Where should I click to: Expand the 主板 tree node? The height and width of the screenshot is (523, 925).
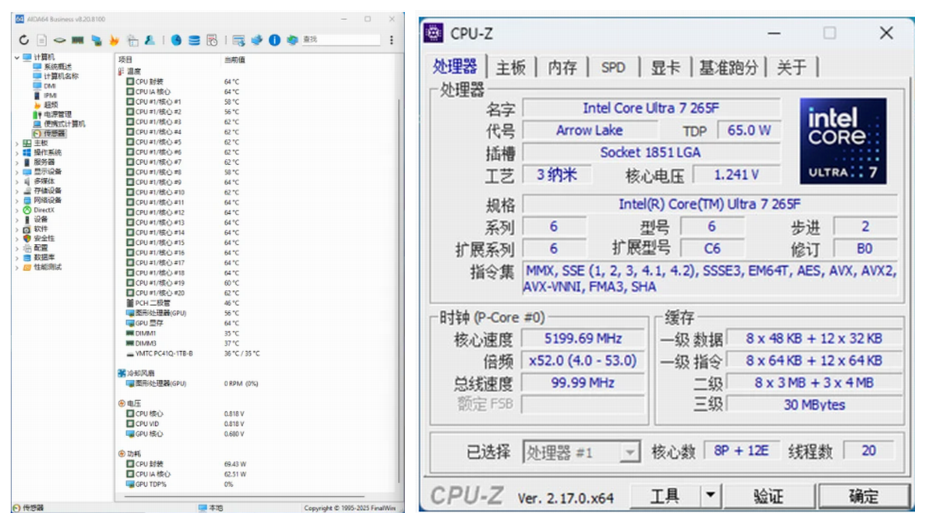point(17,143)
